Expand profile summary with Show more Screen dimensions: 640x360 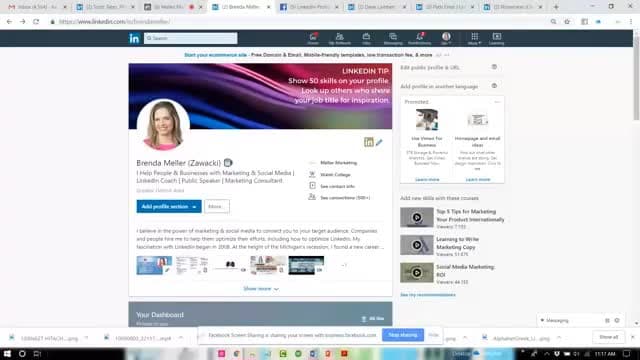click(x=261, y=289)
